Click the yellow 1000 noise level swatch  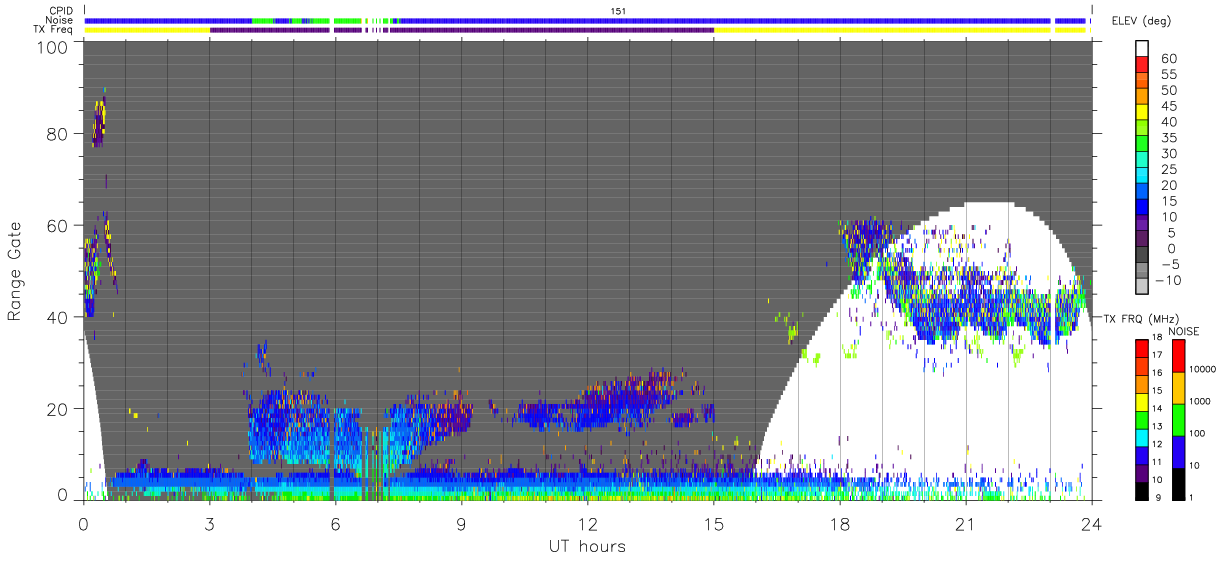coord(1179,388)
